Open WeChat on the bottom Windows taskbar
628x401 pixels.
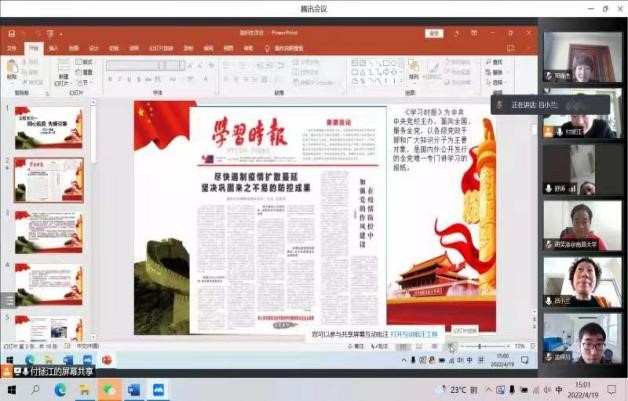[109, 389]
